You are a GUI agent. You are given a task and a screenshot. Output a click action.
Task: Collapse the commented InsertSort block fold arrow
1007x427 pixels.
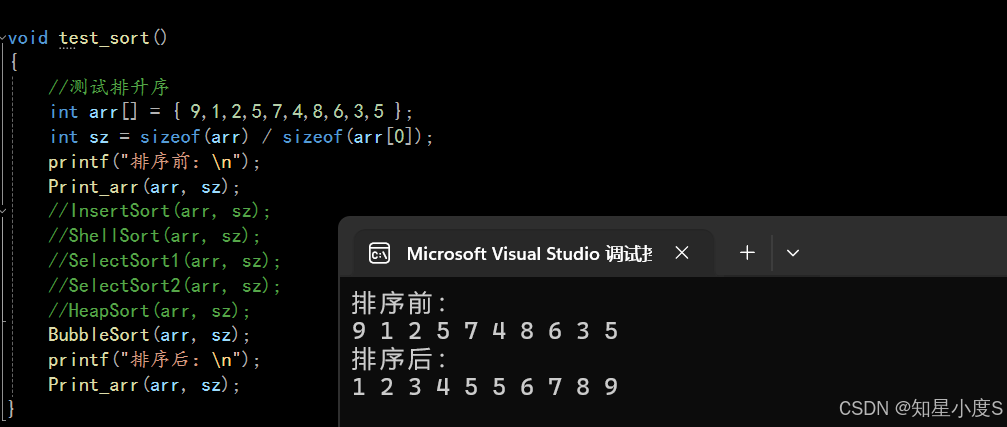coord(4,211)
